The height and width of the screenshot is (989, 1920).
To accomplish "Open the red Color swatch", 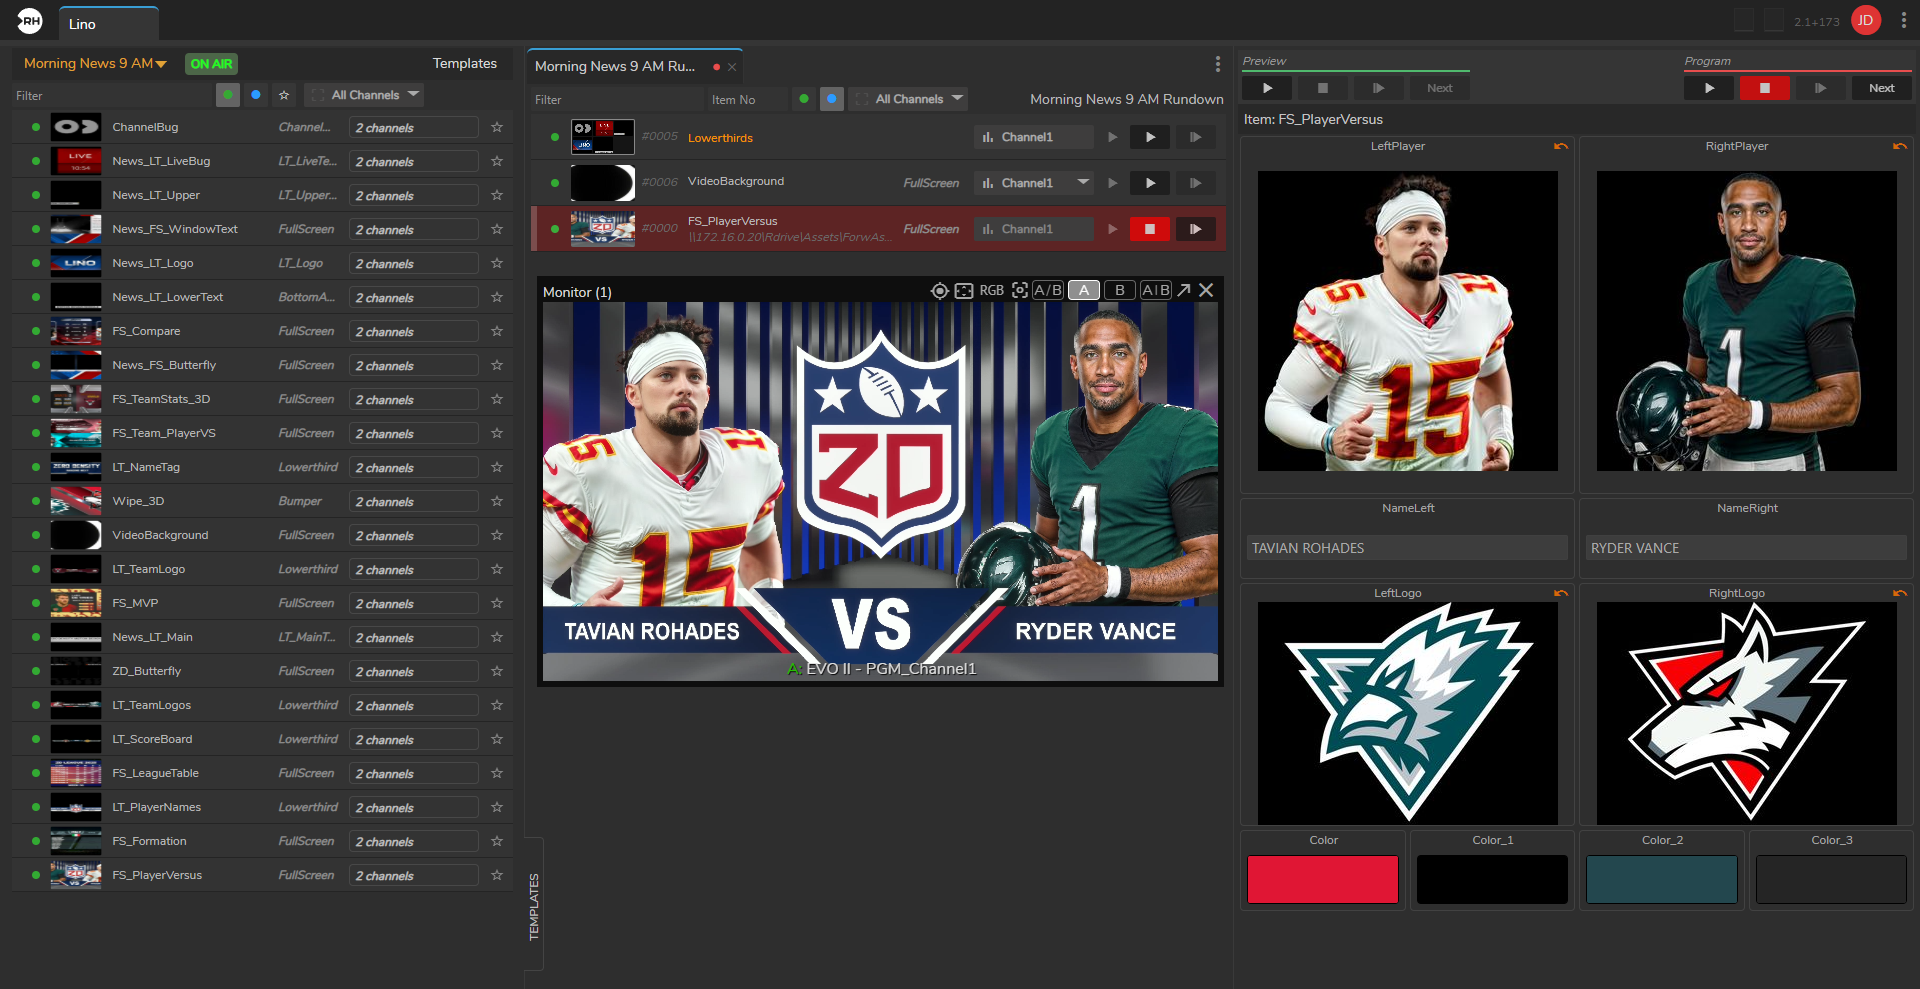I will [x=1323, y=879].
